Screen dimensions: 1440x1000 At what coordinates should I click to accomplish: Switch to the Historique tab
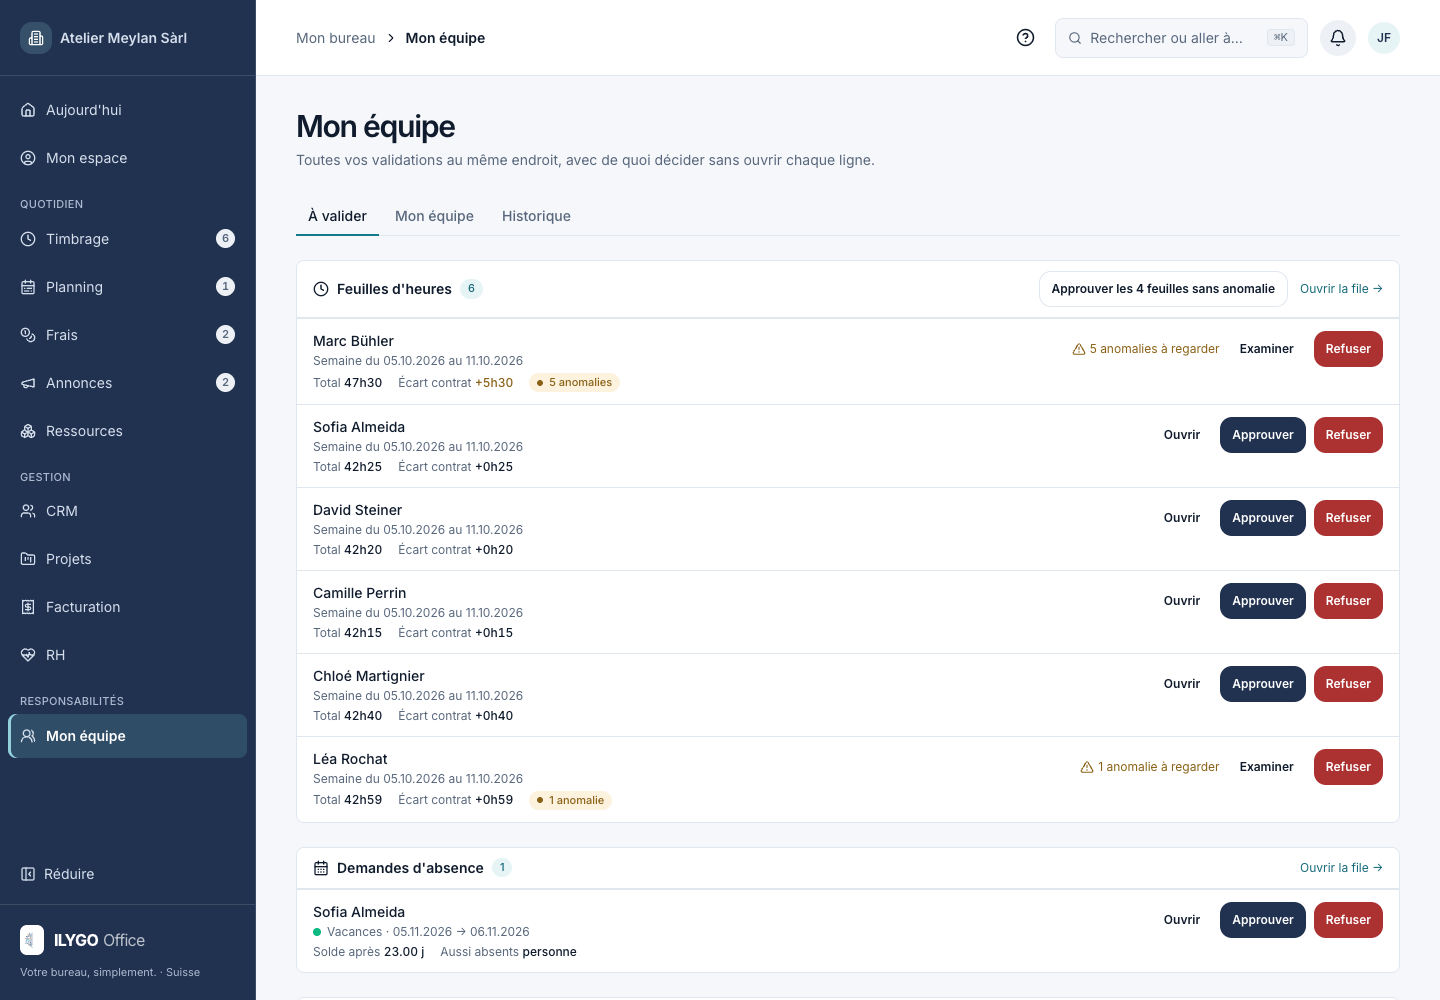coord(536,216)
